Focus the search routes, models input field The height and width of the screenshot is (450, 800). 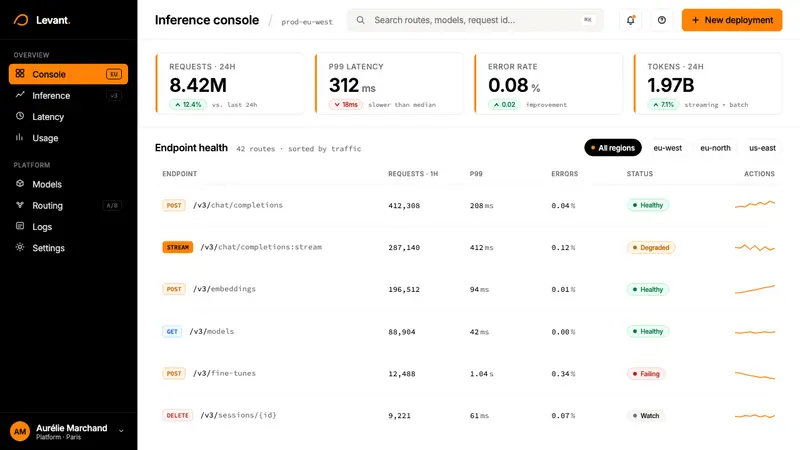point(476,20)
